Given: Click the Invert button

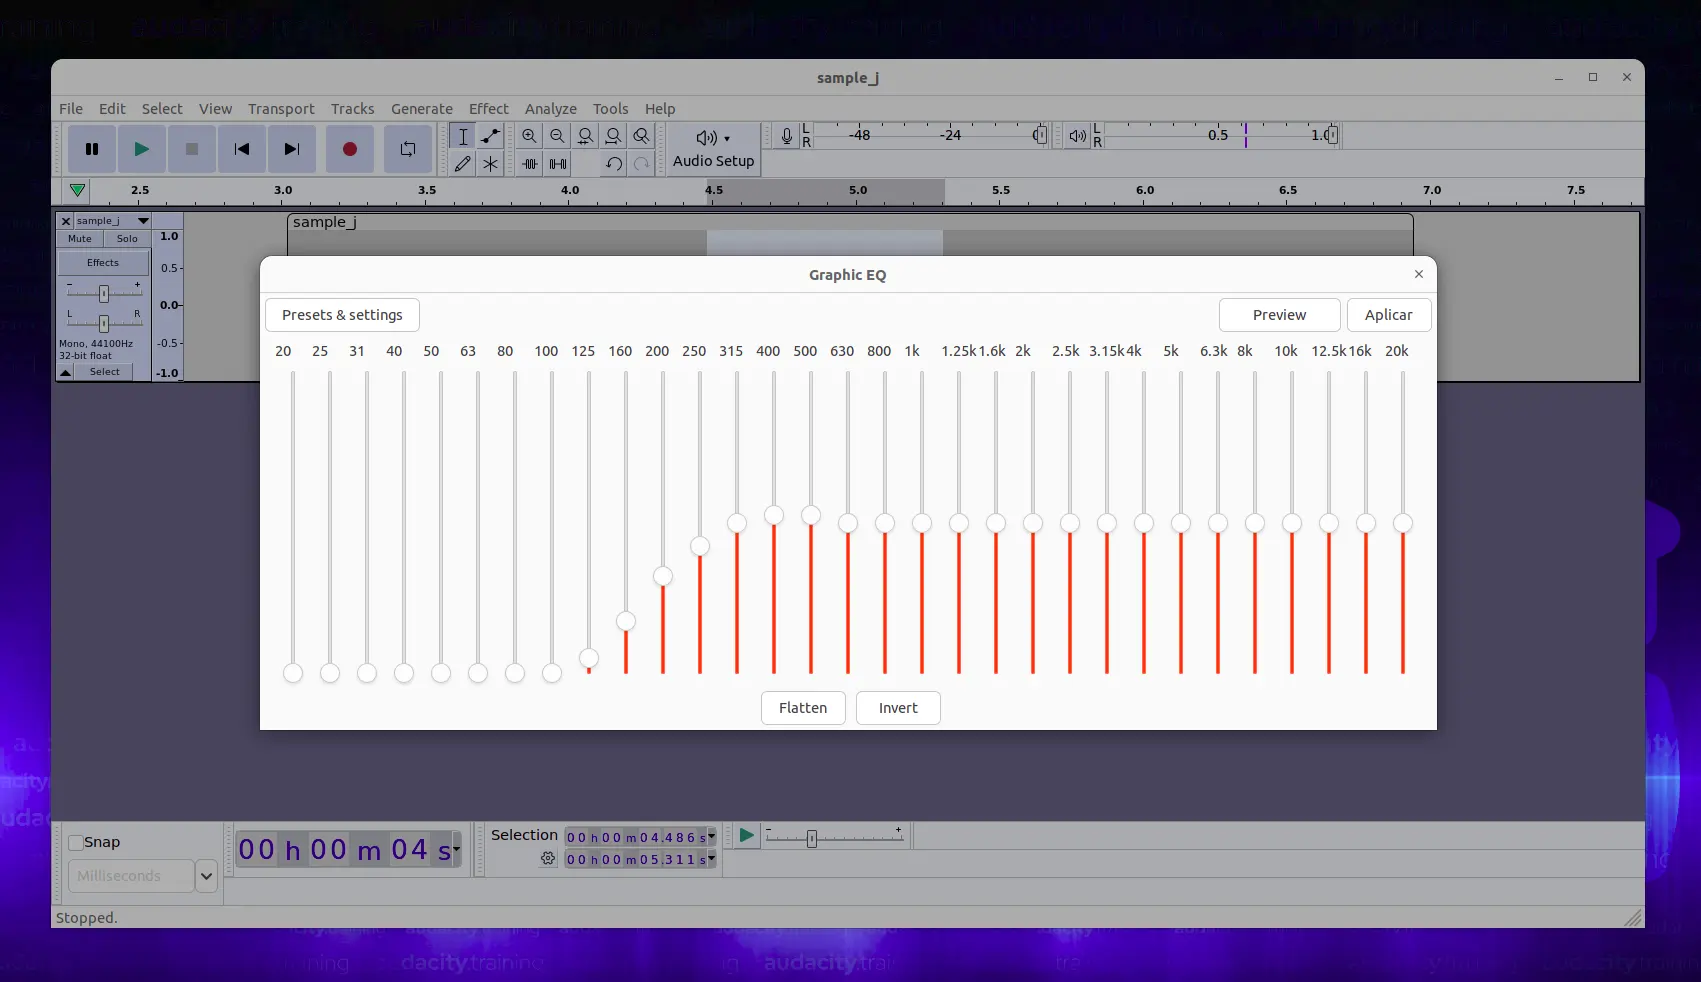Looking at the screenshot, I should point(898,708).
